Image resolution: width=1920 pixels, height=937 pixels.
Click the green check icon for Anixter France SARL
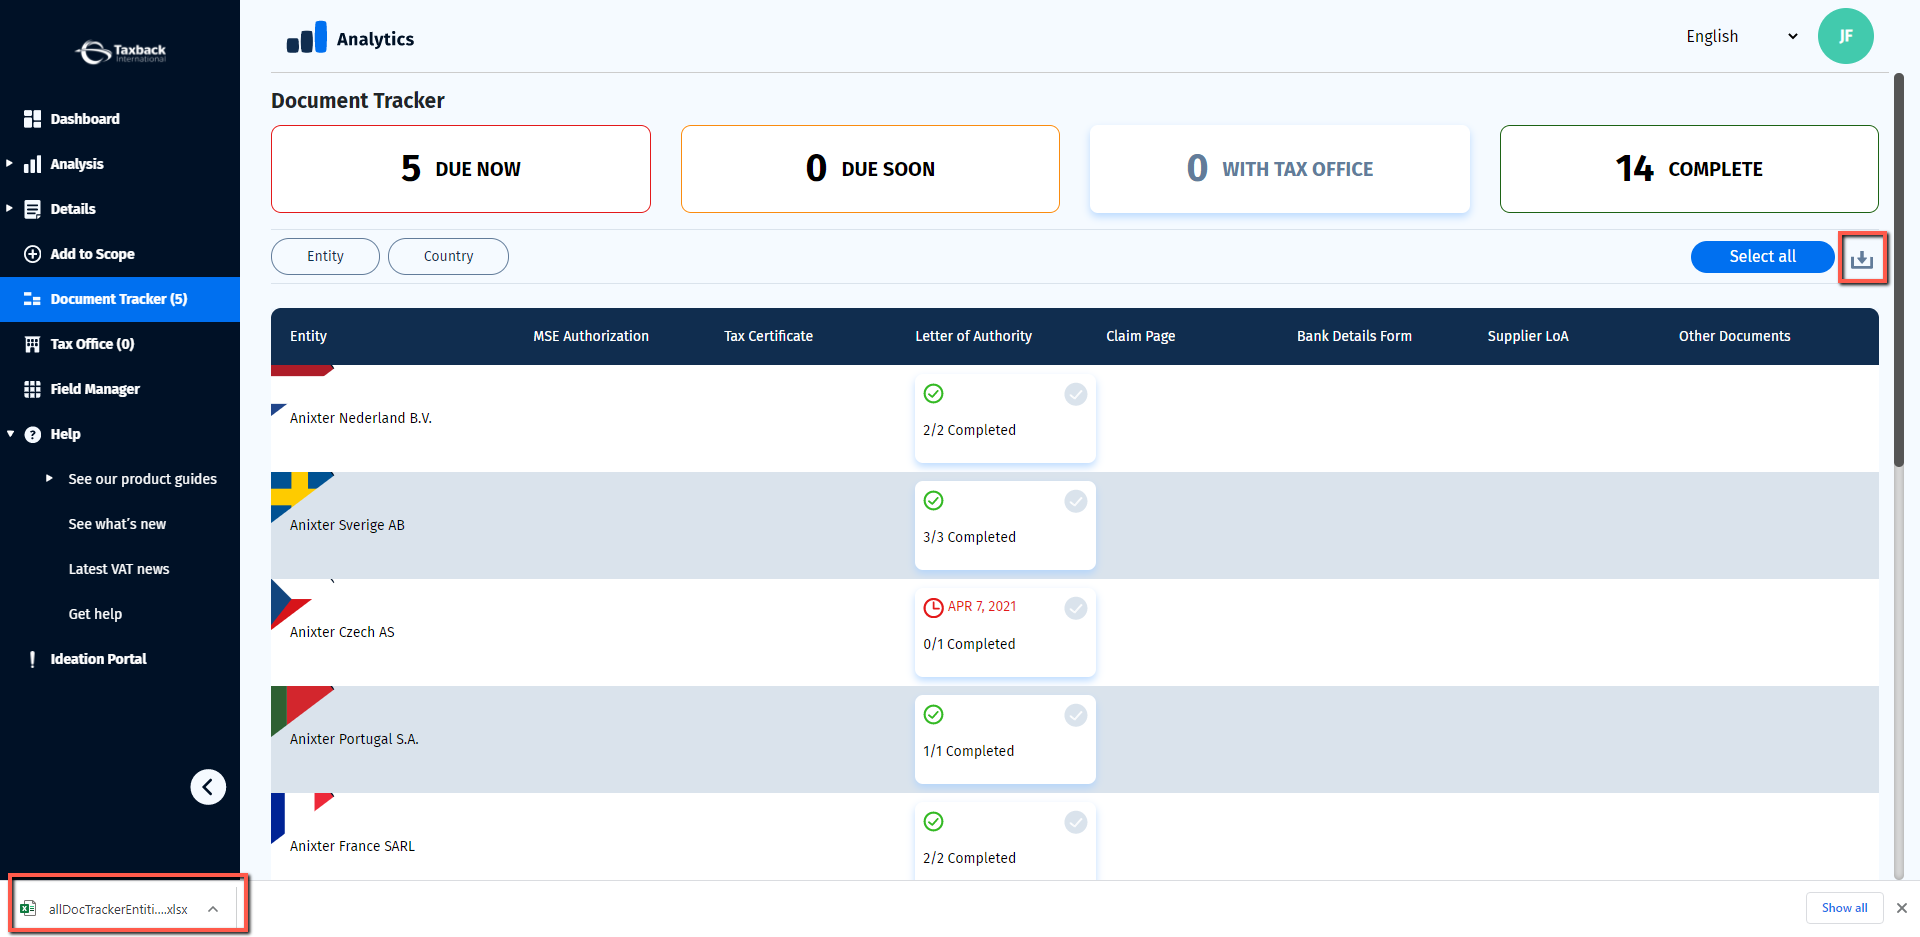933,822
